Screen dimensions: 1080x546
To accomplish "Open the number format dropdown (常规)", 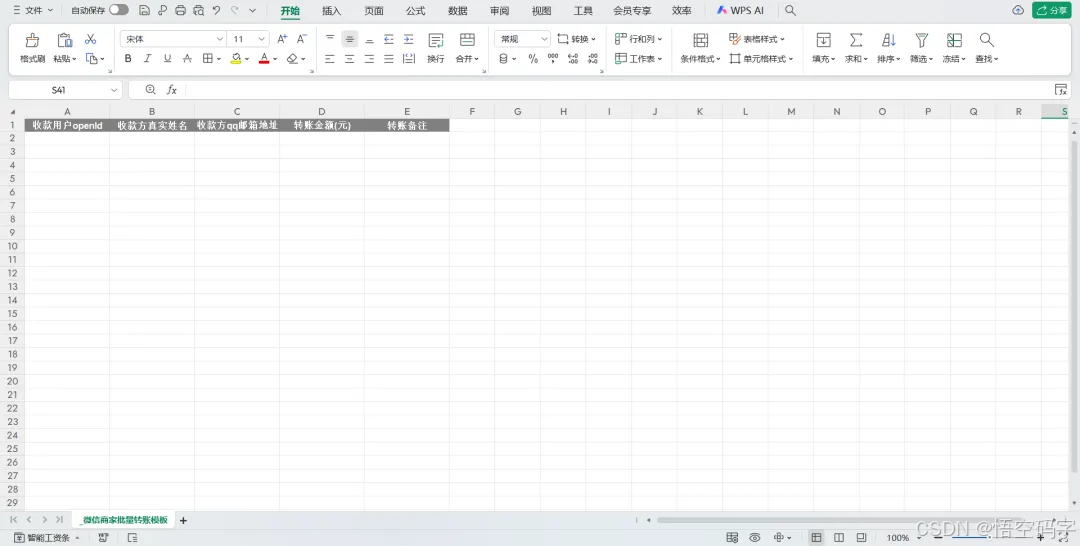I will 544,39.
